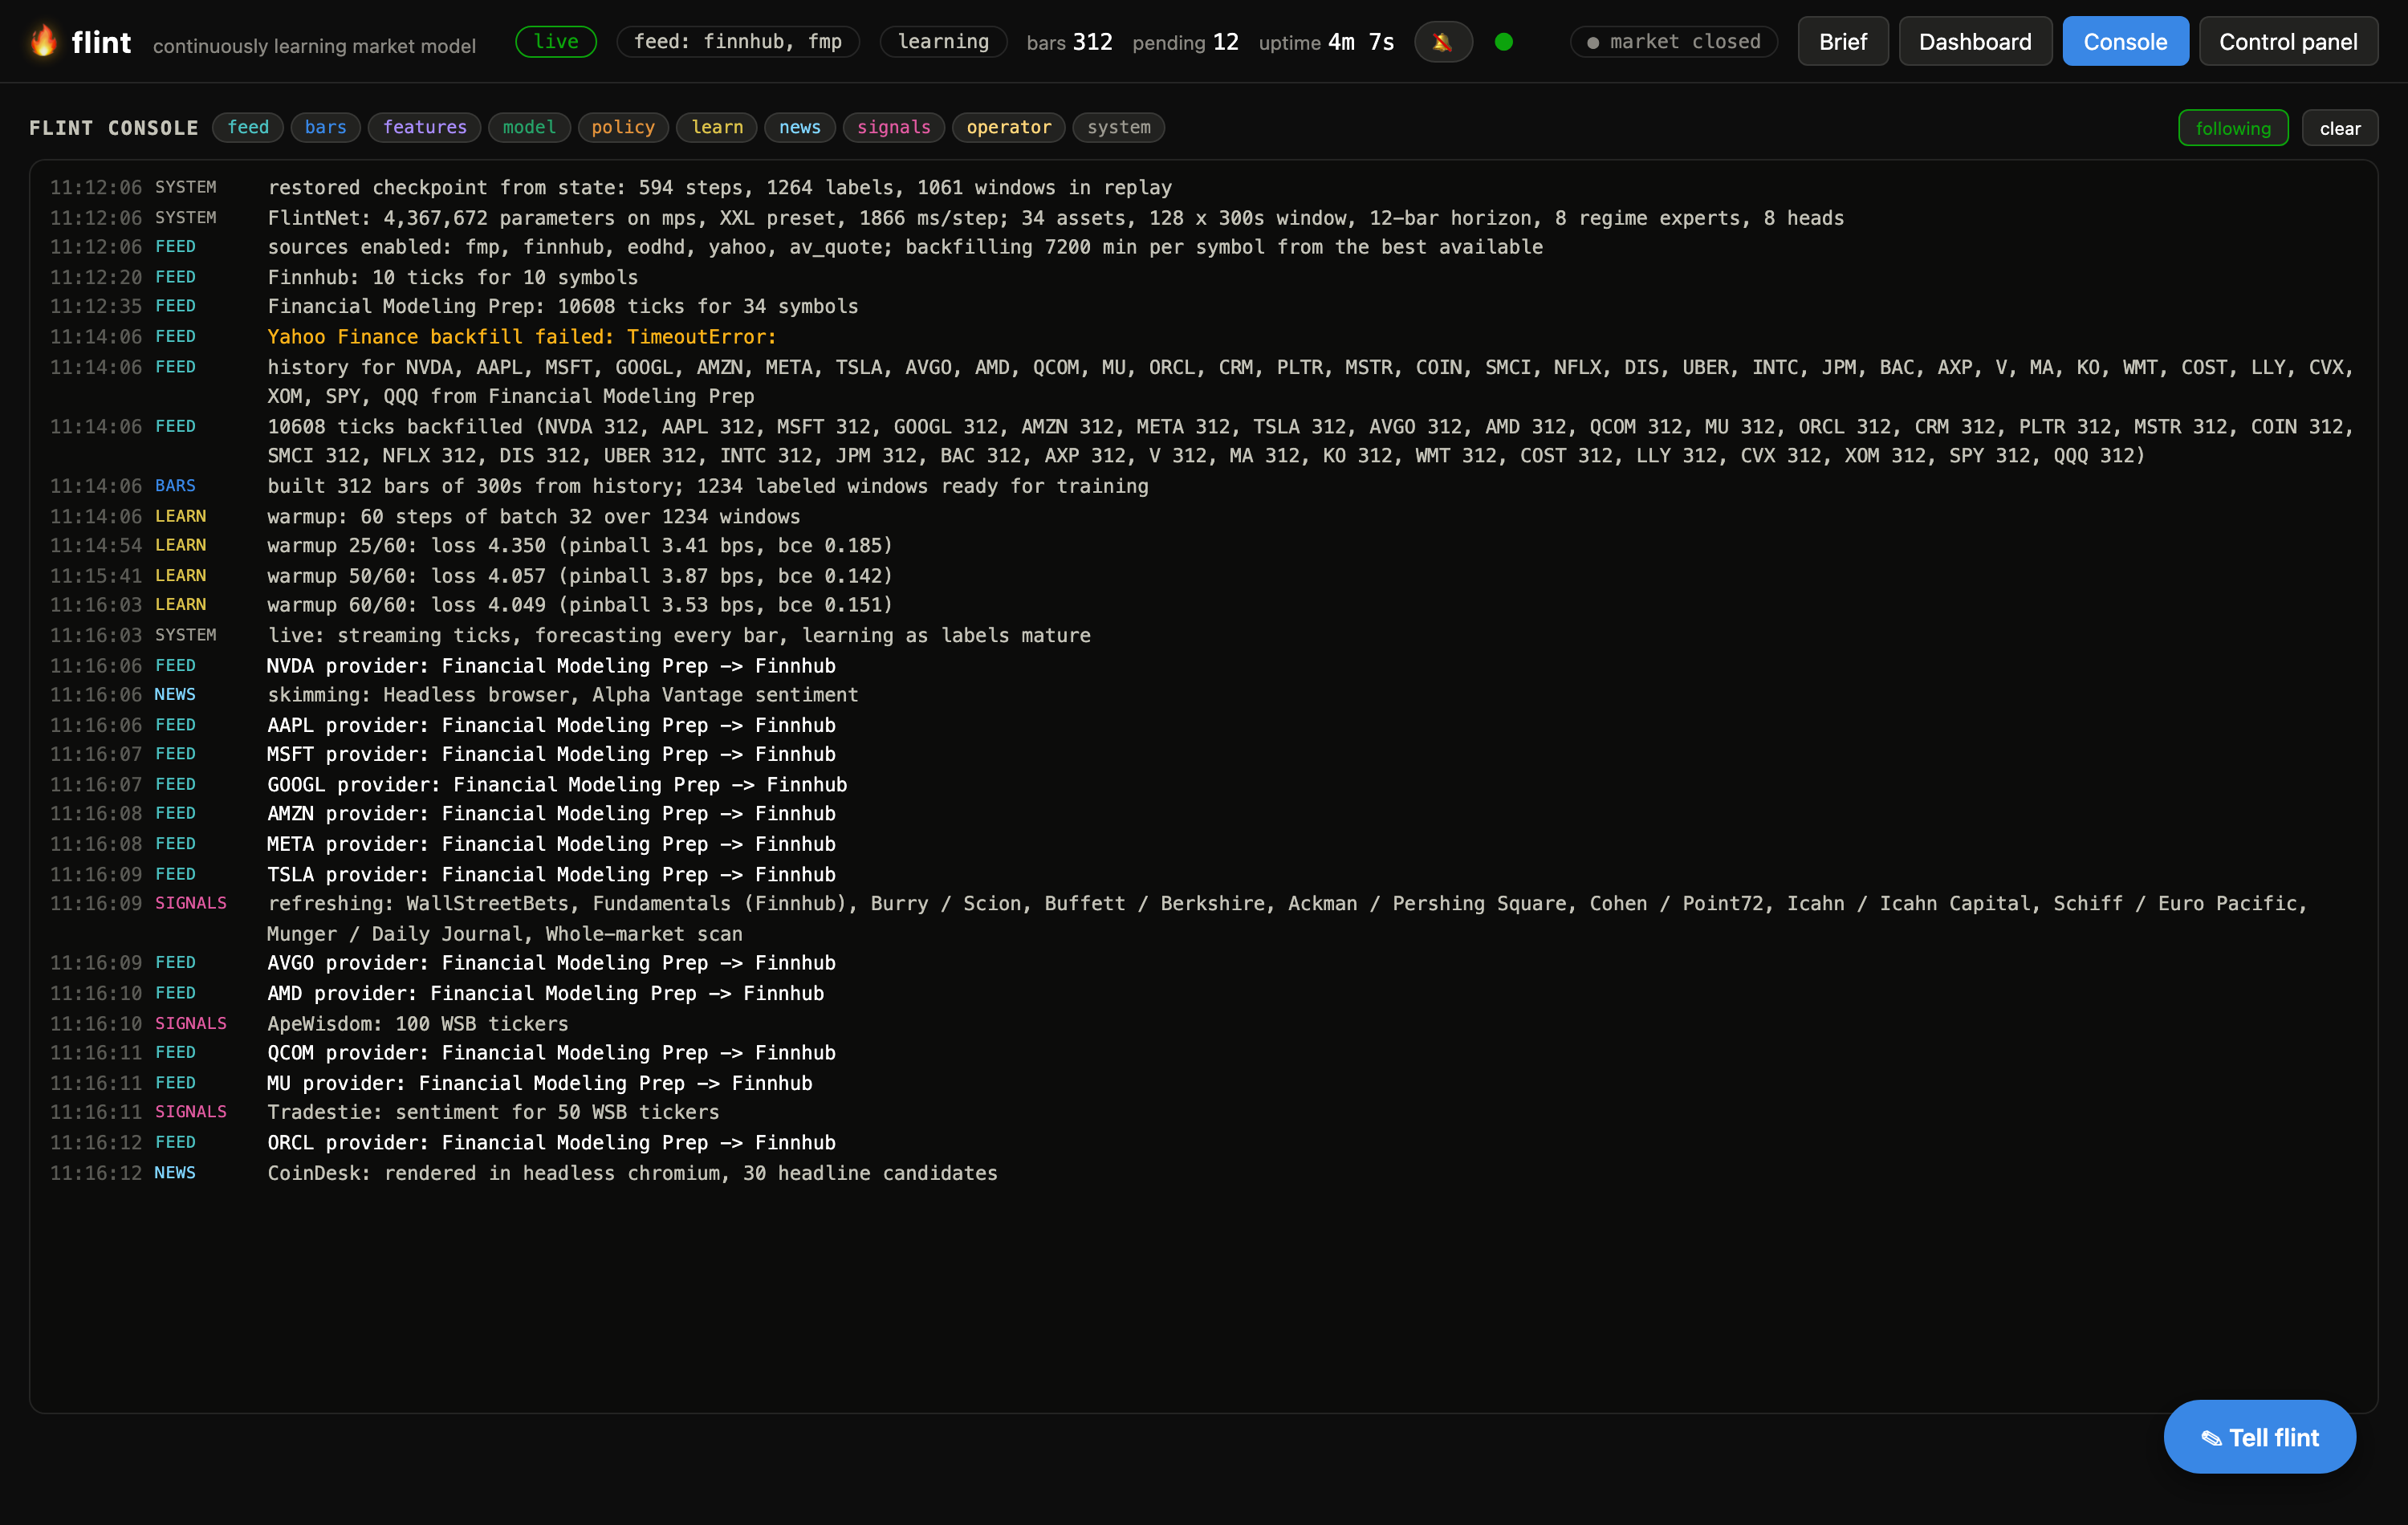Viewport: 2408px width, 1525px height.
Task: Click the learning status pill
Action: 943,41
